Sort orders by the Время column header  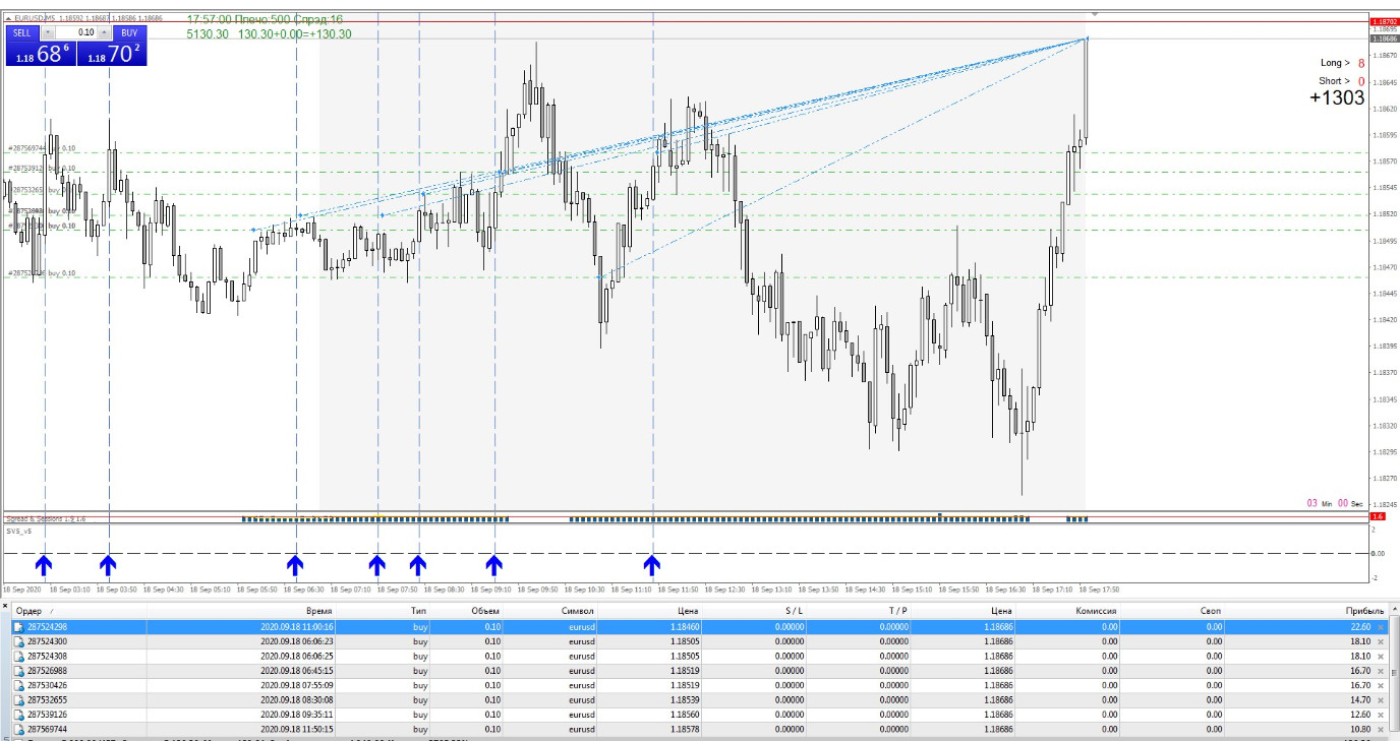320,611
